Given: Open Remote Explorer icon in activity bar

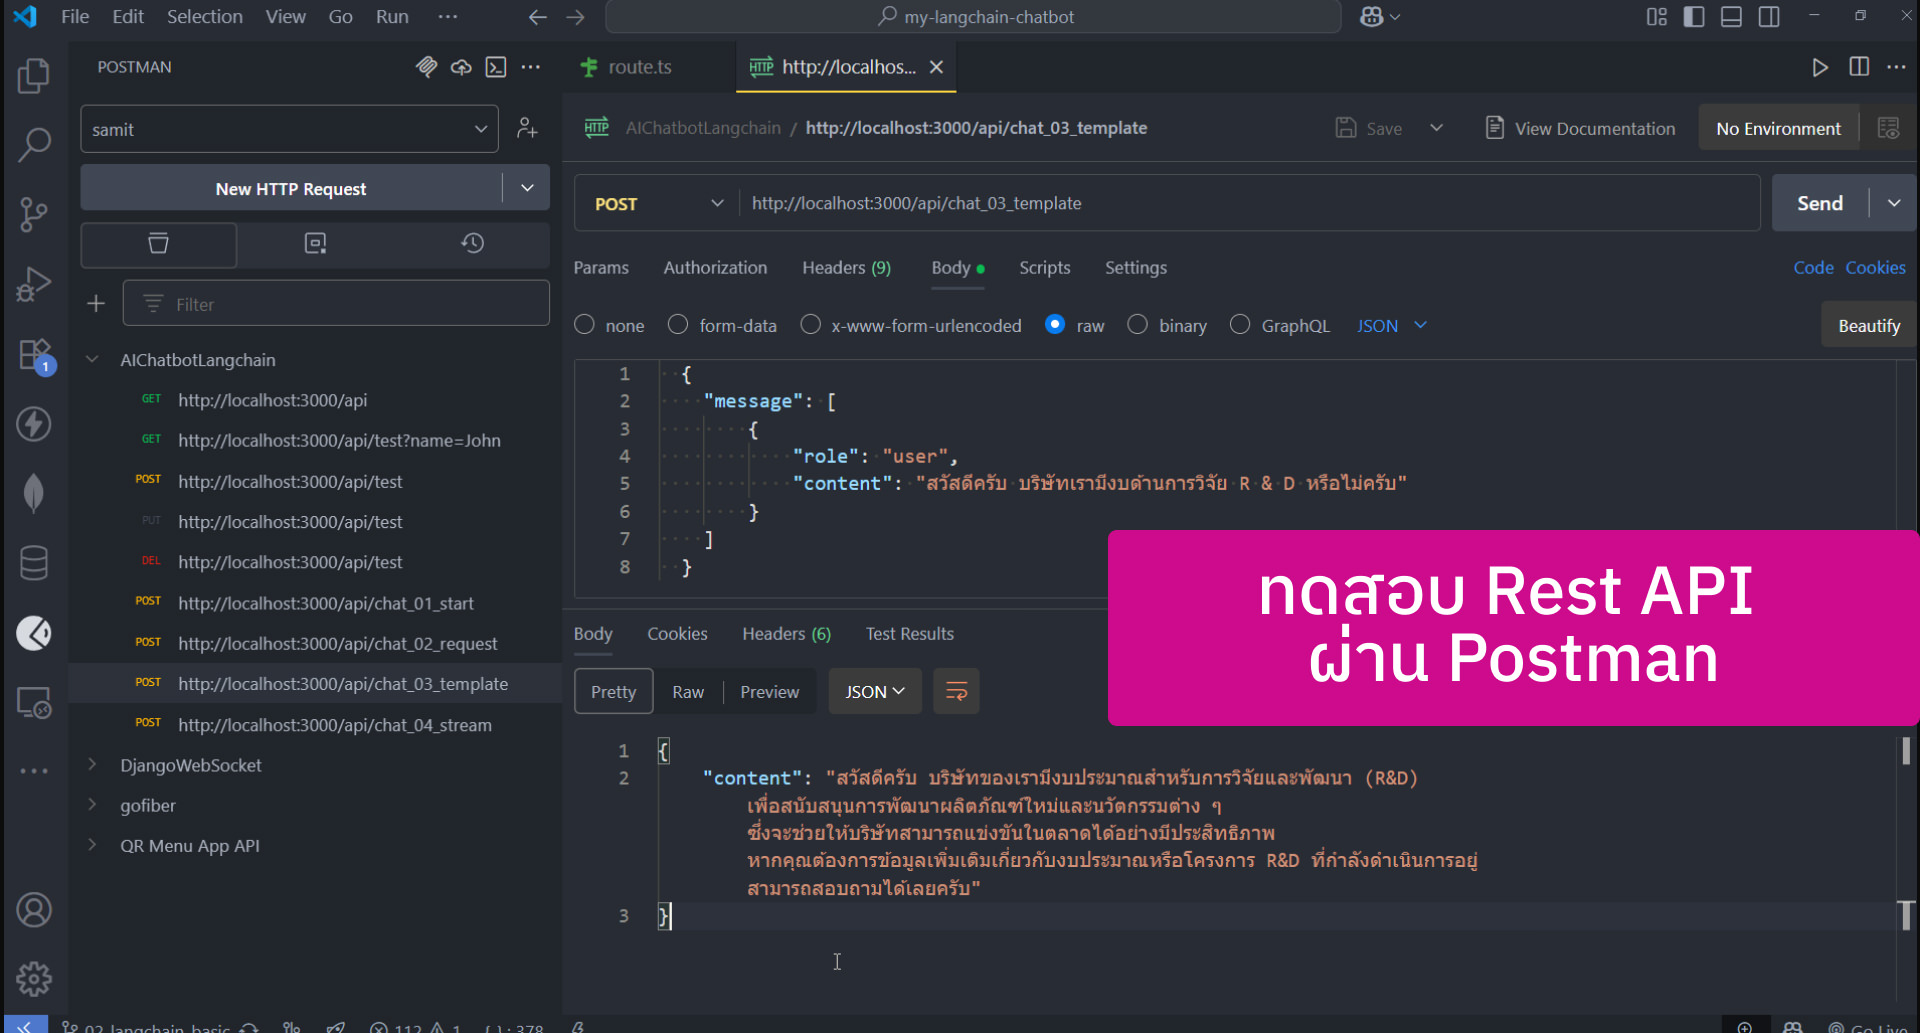Looking at the screenshot, I should tap(34, 703).
